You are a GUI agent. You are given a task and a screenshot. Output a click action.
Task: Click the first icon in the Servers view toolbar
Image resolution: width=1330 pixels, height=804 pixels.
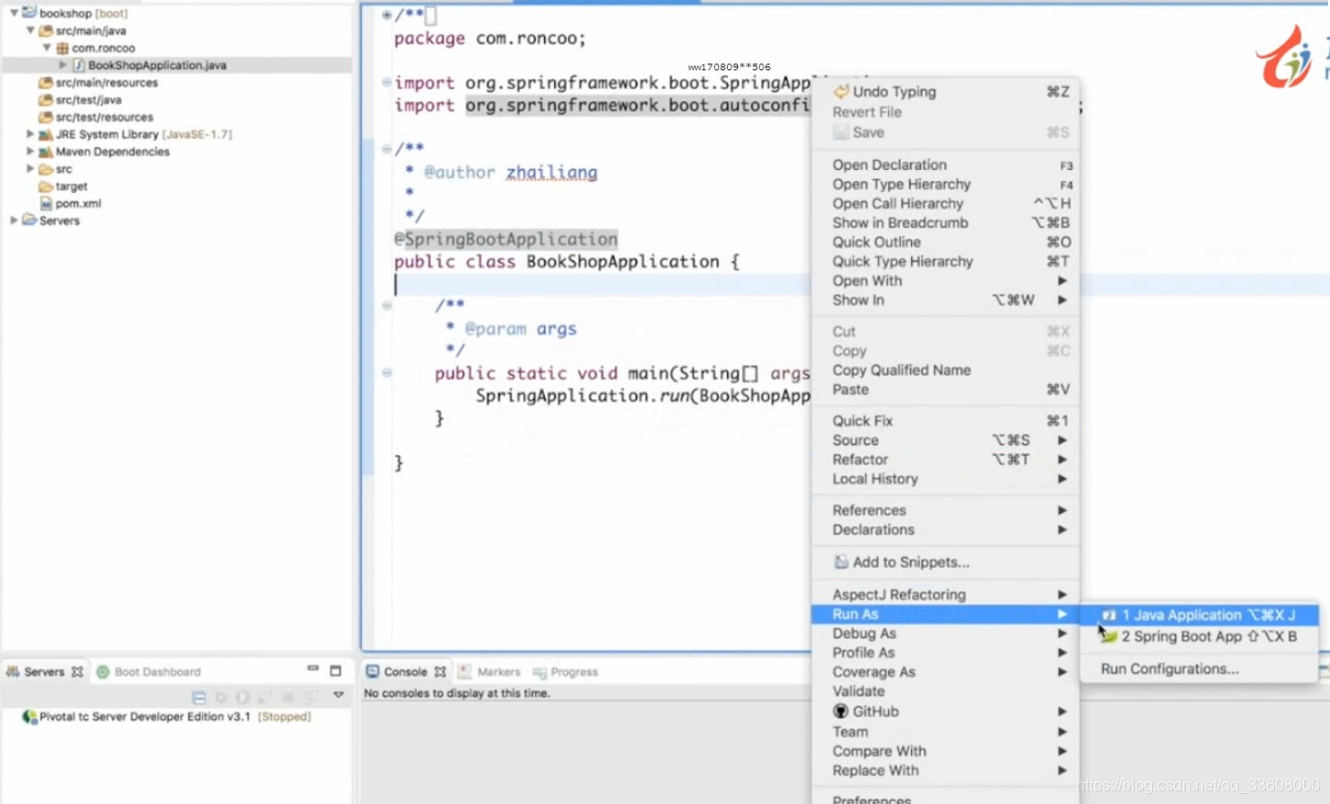pos(199,696)
